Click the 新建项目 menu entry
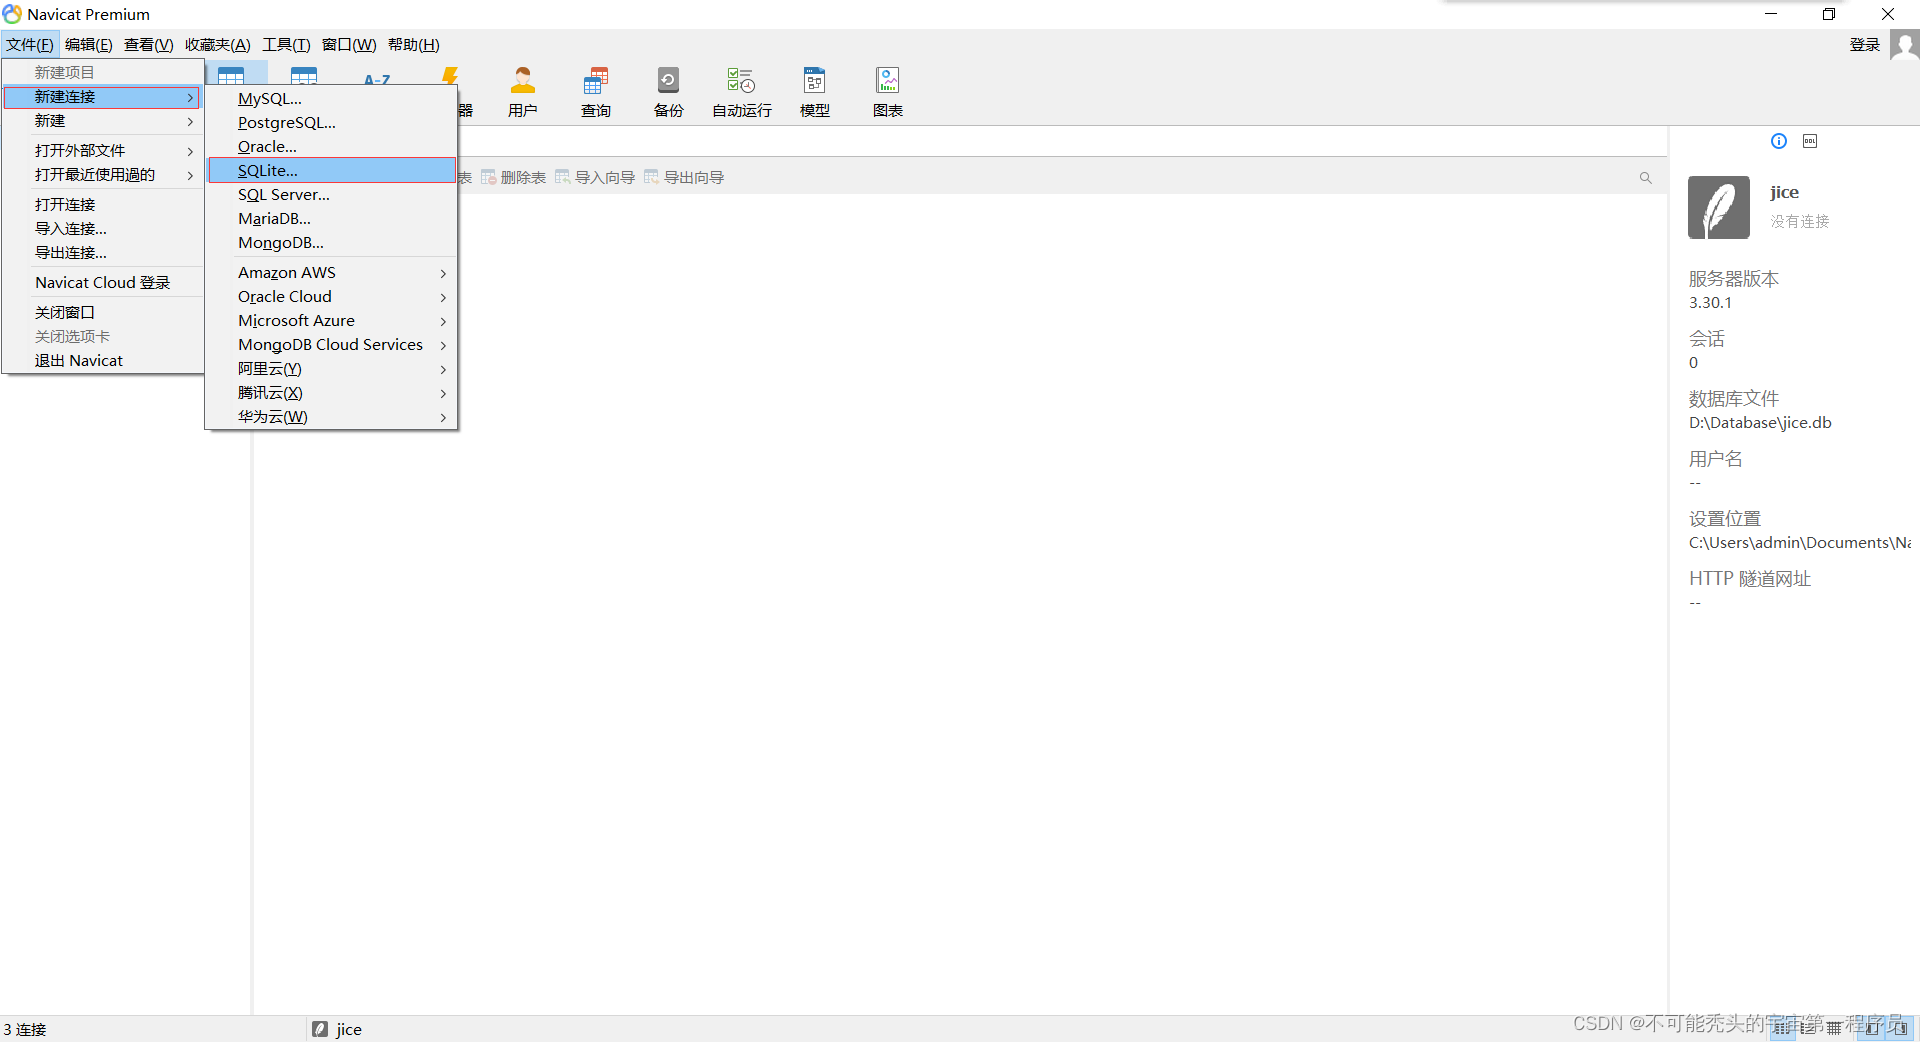 [x=102, y=73]
